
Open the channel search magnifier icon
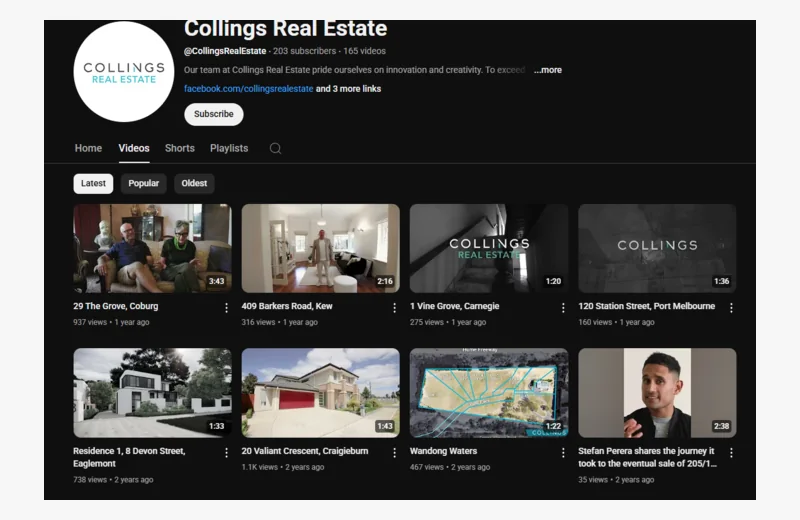(x=276, y=148)
